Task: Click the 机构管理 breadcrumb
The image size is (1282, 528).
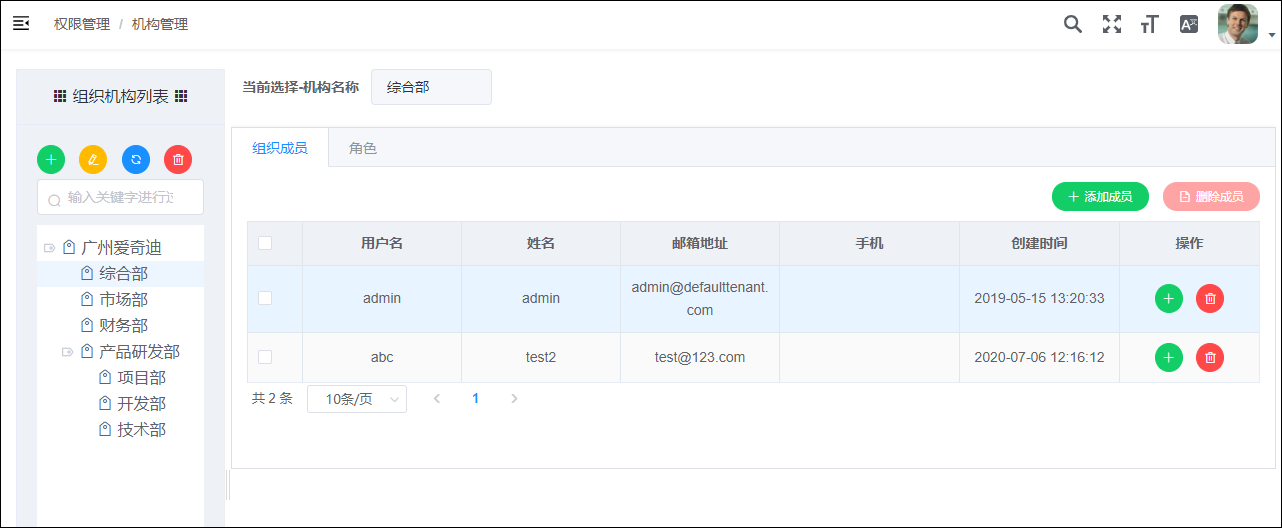Action: tap(160, 24)
